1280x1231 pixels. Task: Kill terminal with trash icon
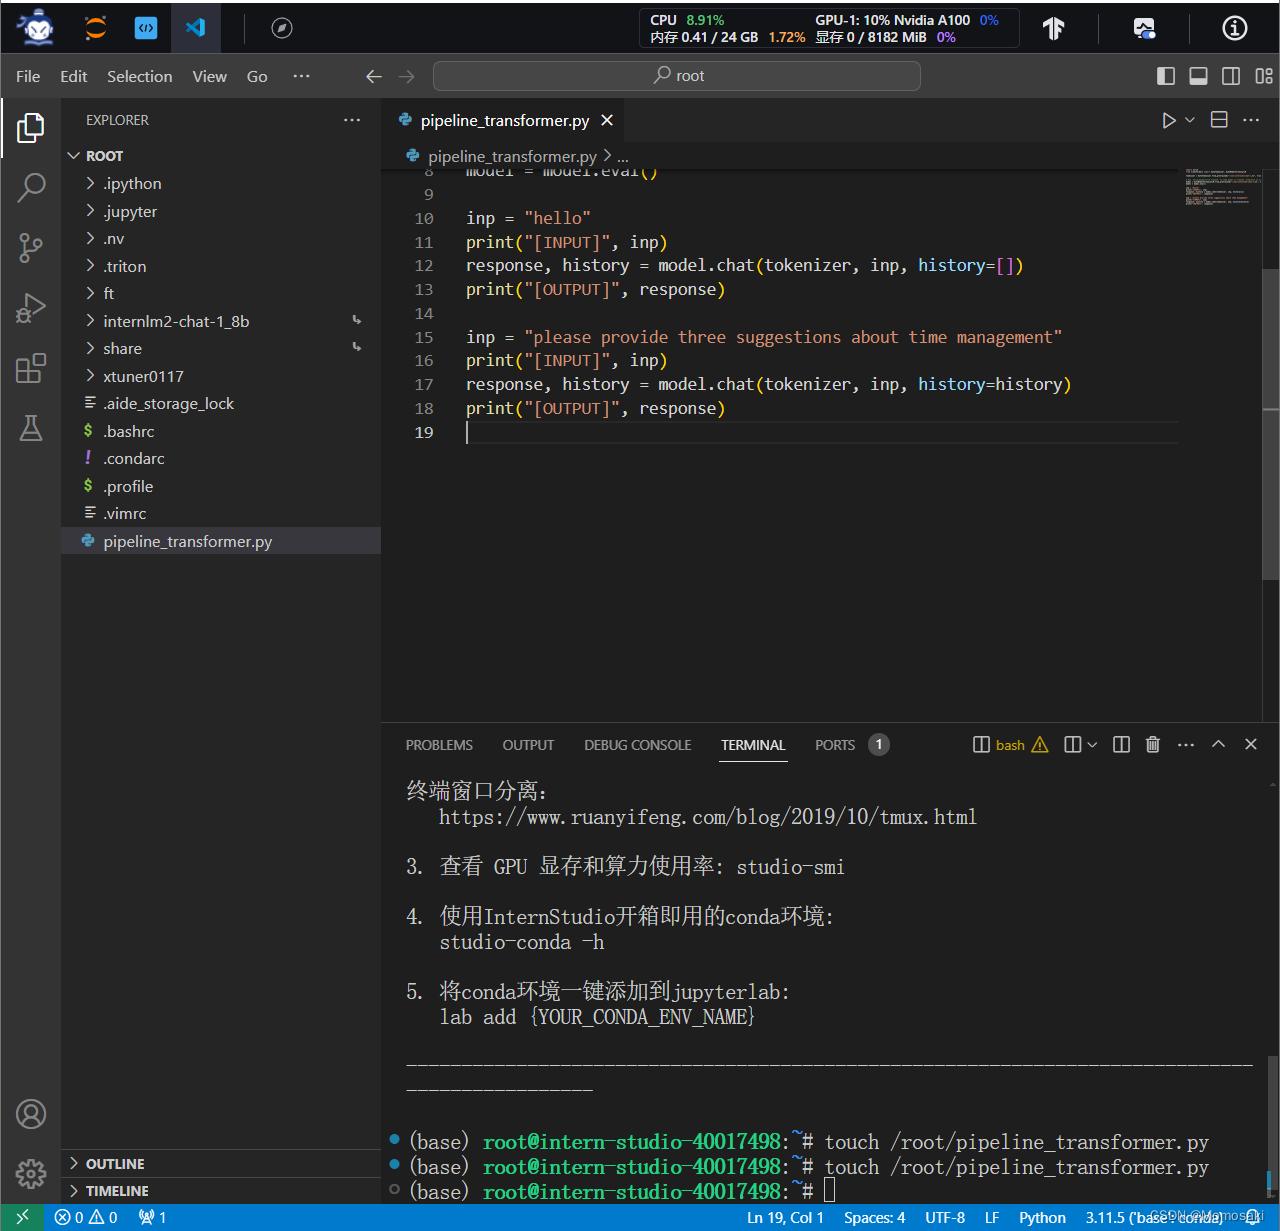coord(1153,744)
